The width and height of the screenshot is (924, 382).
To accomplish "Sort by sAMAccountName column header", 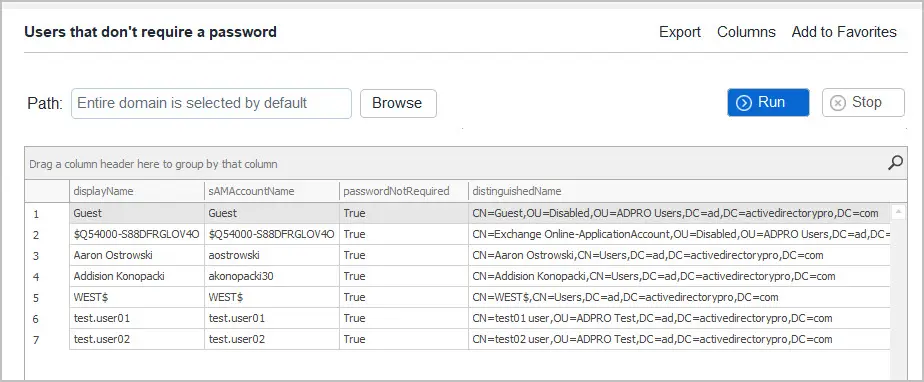I will 272,191.
